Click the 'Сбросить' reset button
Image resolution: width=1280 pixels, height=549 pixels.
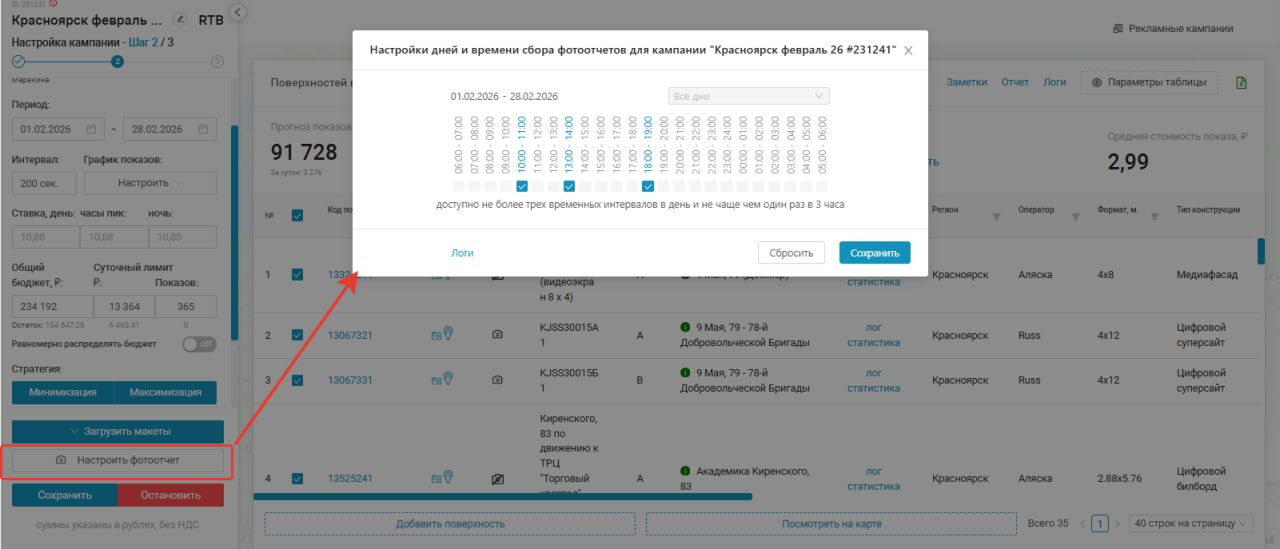pyautogui.click(x=791, y=253)
